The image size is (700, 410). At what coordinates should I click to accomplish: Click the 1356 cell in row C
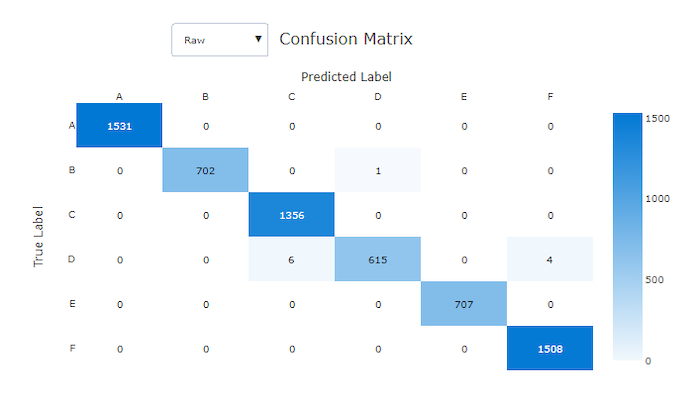click(x=291, y=214)
